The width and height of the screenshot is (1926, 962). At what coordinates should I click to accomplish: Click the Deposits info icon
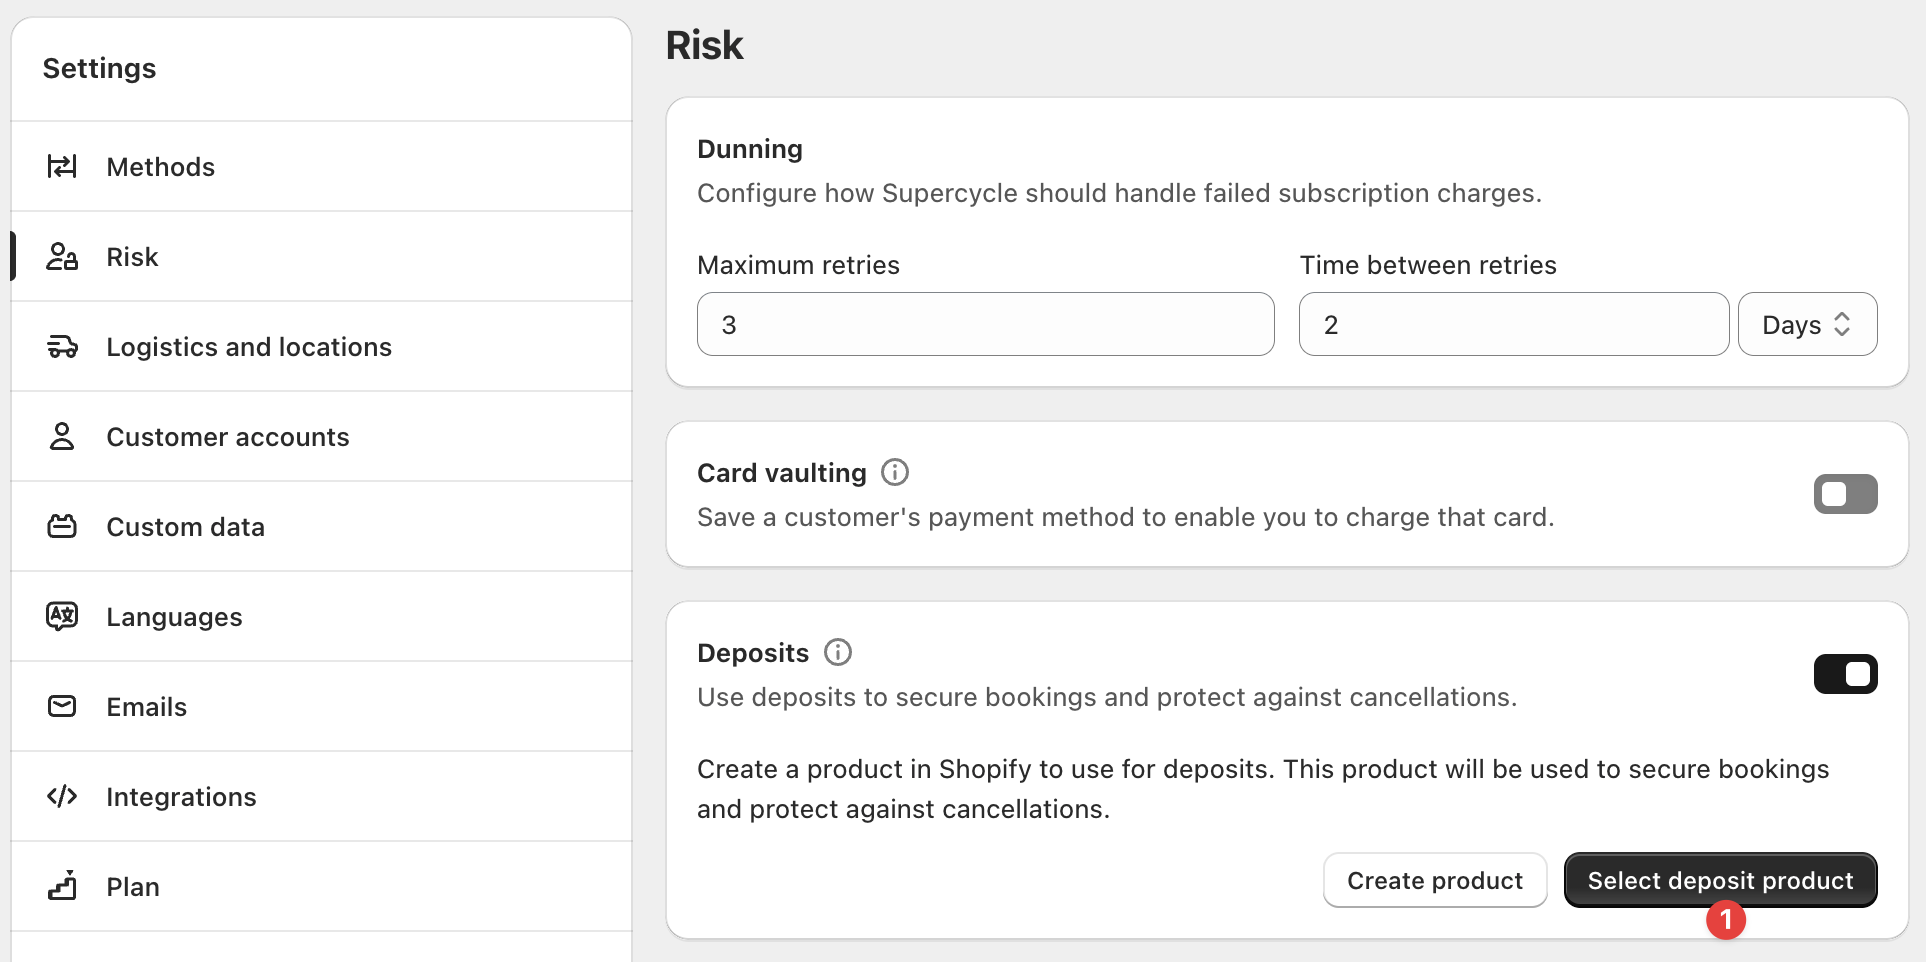tap(838, 652)
